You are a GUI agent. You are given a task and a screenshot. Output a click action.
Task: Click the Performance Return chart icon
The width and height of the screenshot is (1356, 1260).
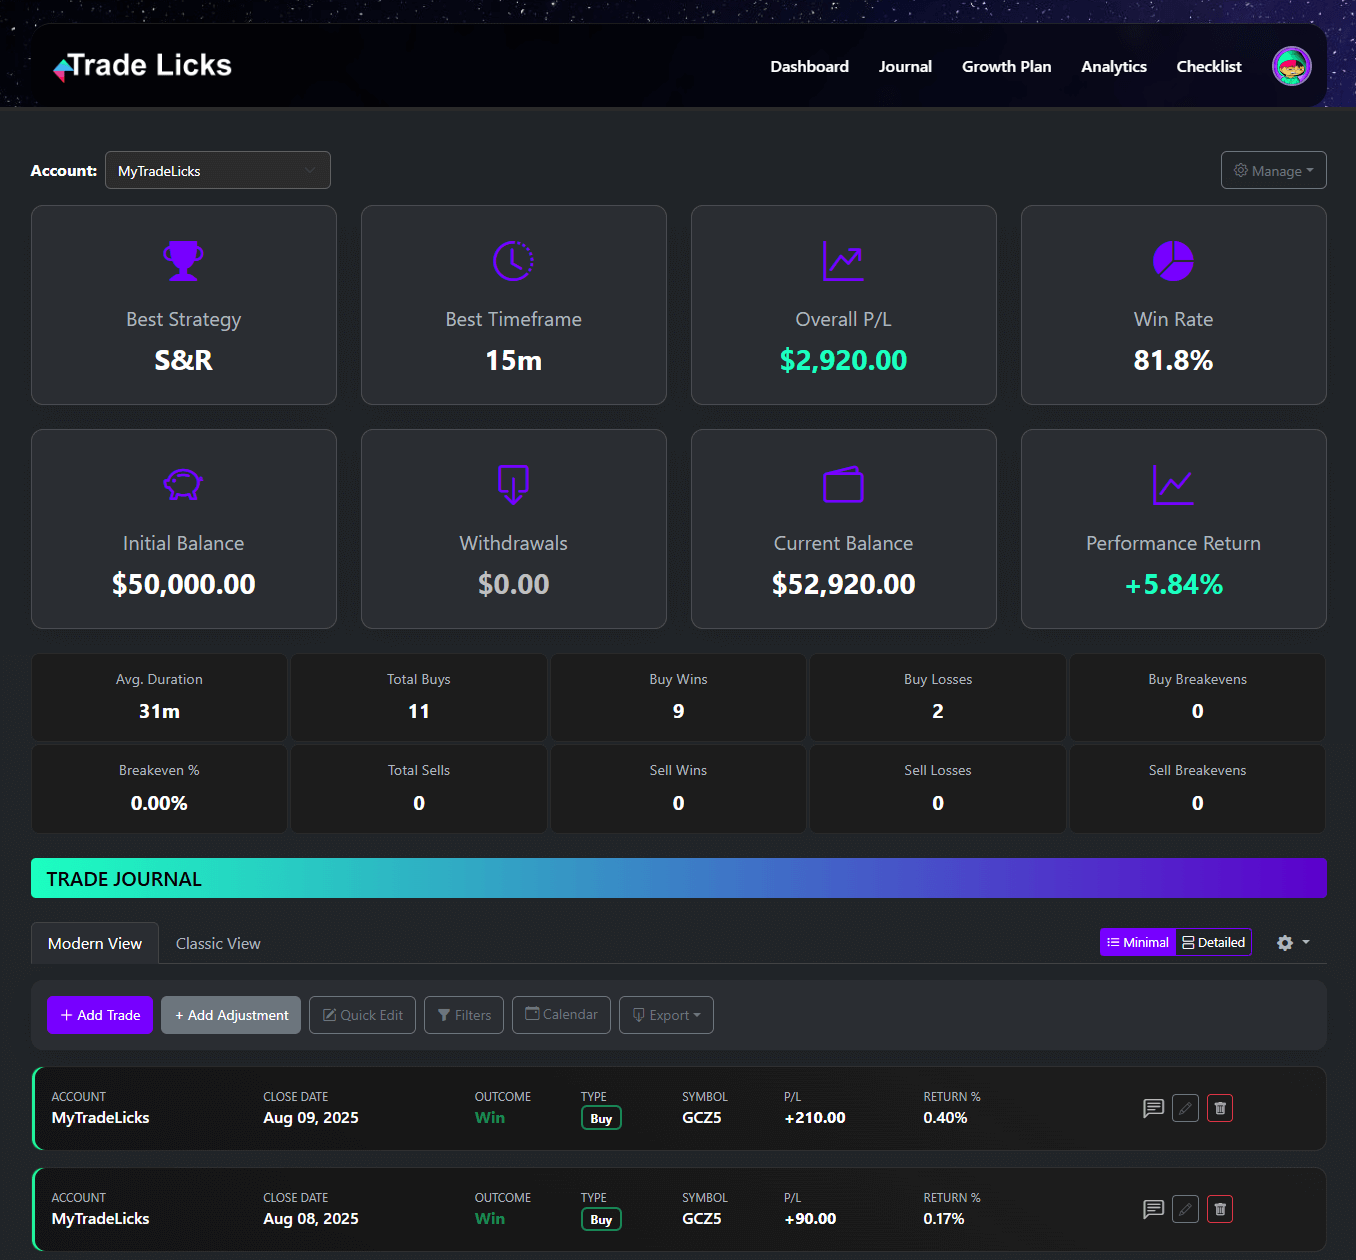1172,485
